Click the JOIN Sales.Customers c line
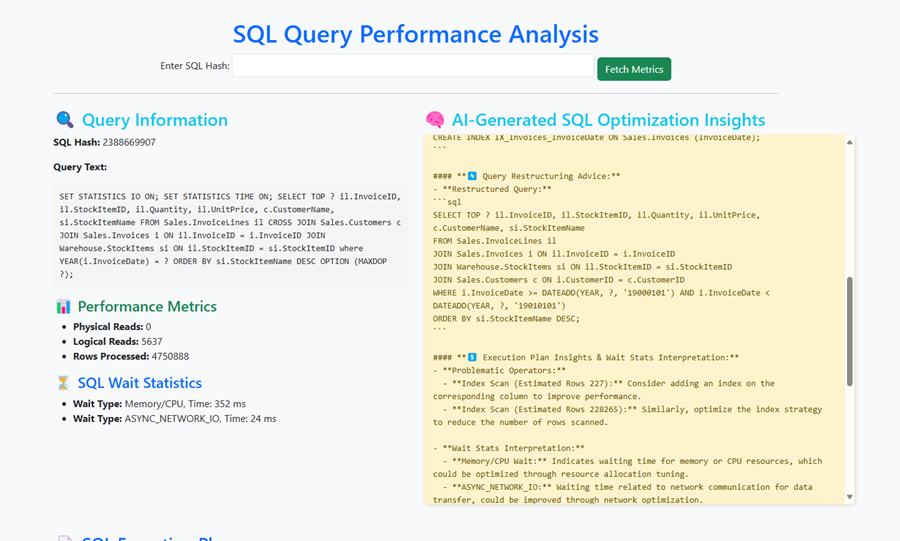The height and width of the screenshot is (541, 900). (558, 280)
